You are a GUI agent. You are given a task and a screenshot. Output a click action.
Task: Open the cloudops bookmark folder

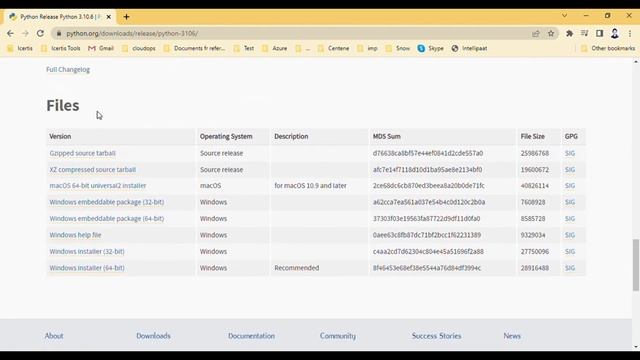click(x=138, y=48)
